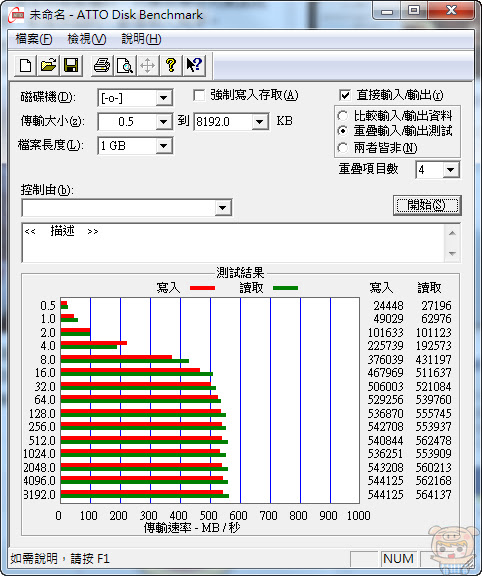Select the 兩者皆非 radio button
This screenshot has height=576, width=482.
pyautogui.click(x=342, y=148)
